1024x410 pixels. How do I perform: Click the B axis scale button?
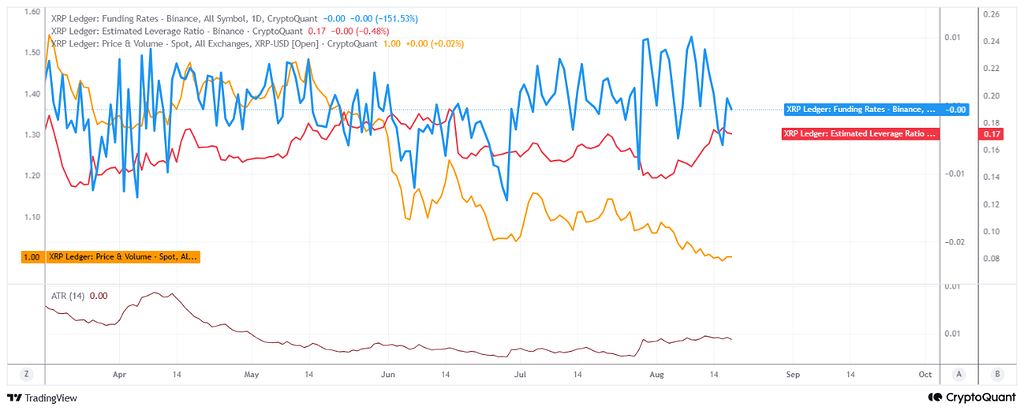[x=997, y=374]
